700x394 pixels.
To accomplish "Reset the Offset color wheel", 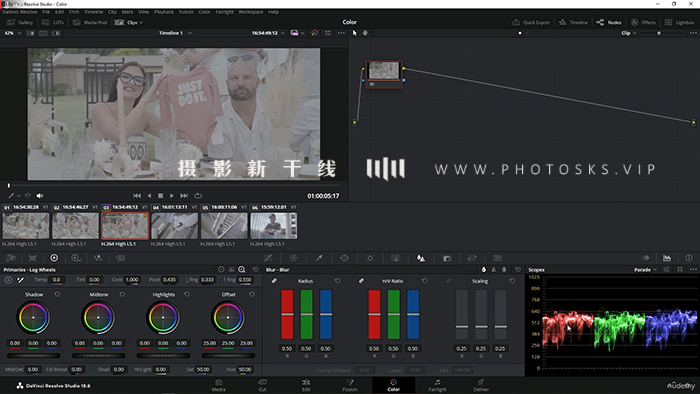I will (252, 294).
